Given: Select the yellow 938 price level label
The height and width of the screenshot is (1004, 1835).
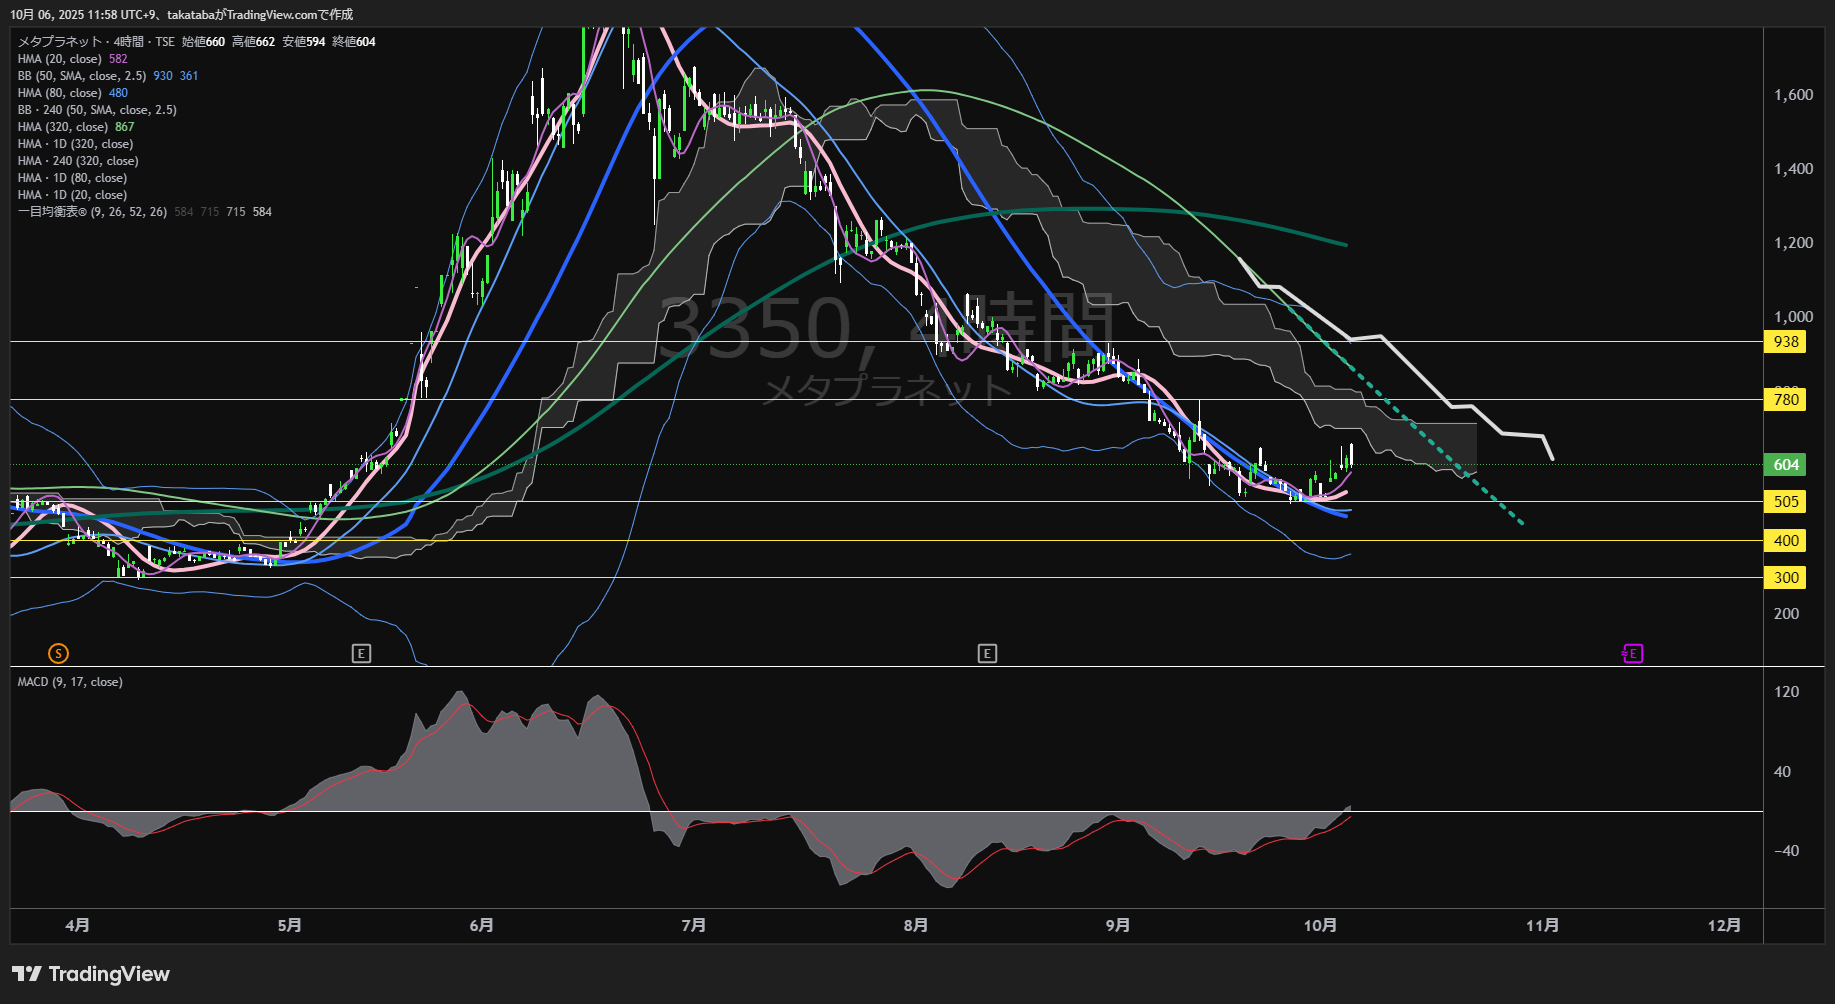Looking at the screenshot, I should click(x=1785, y=342).
